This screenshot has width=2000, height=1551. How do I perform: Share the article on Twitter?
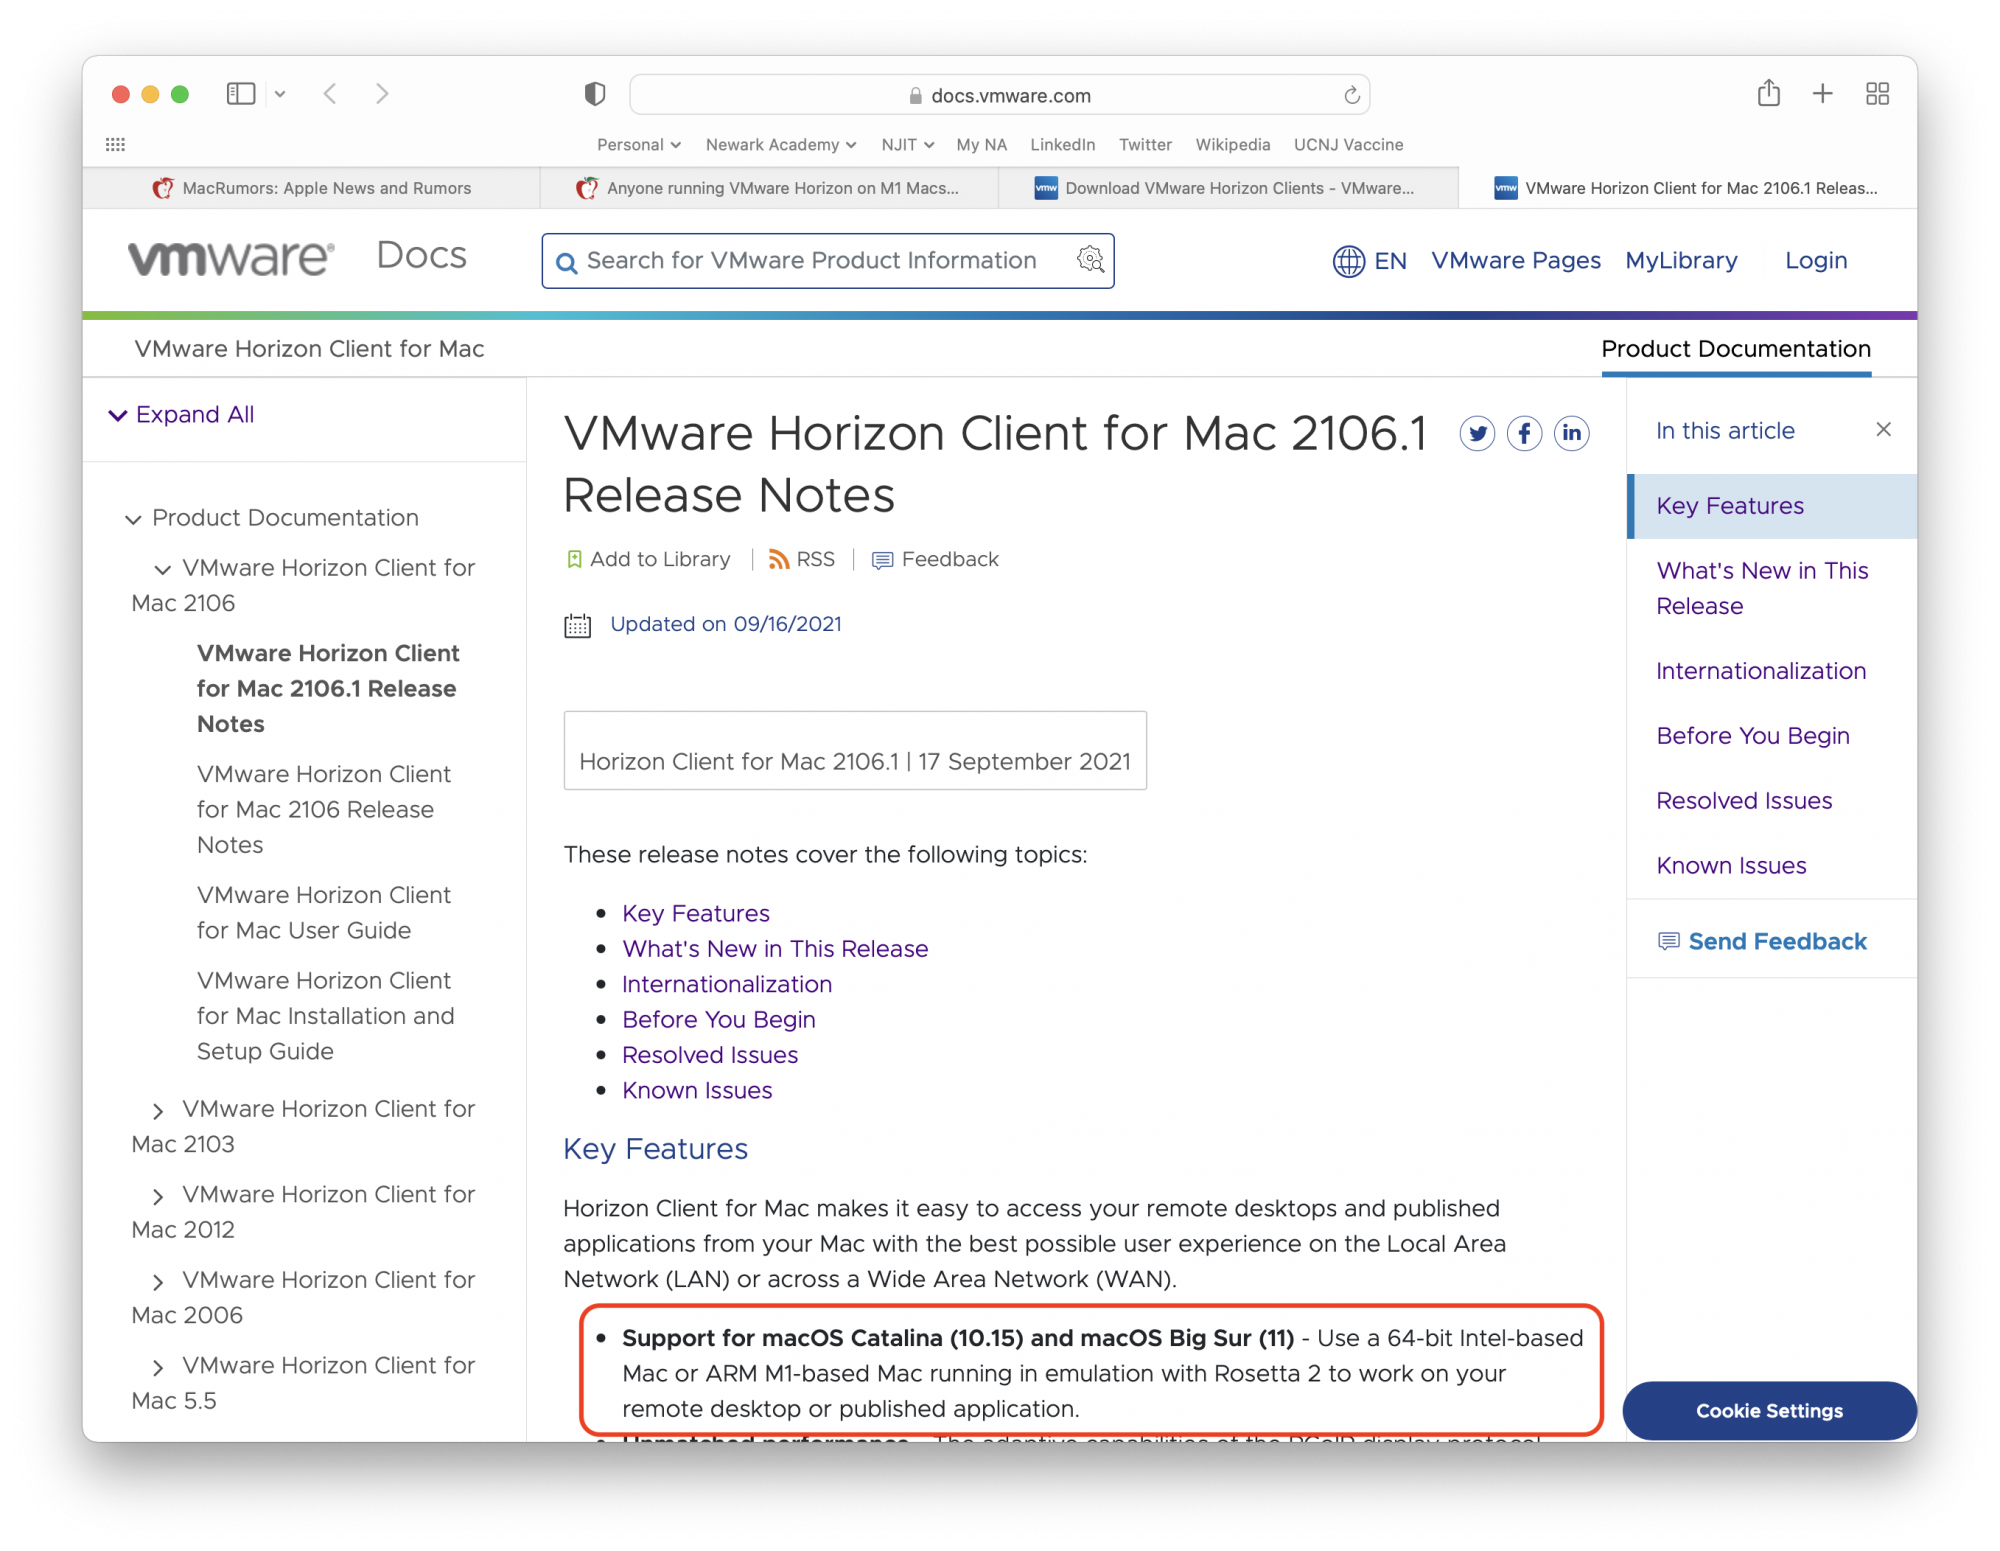[1477, 434]
